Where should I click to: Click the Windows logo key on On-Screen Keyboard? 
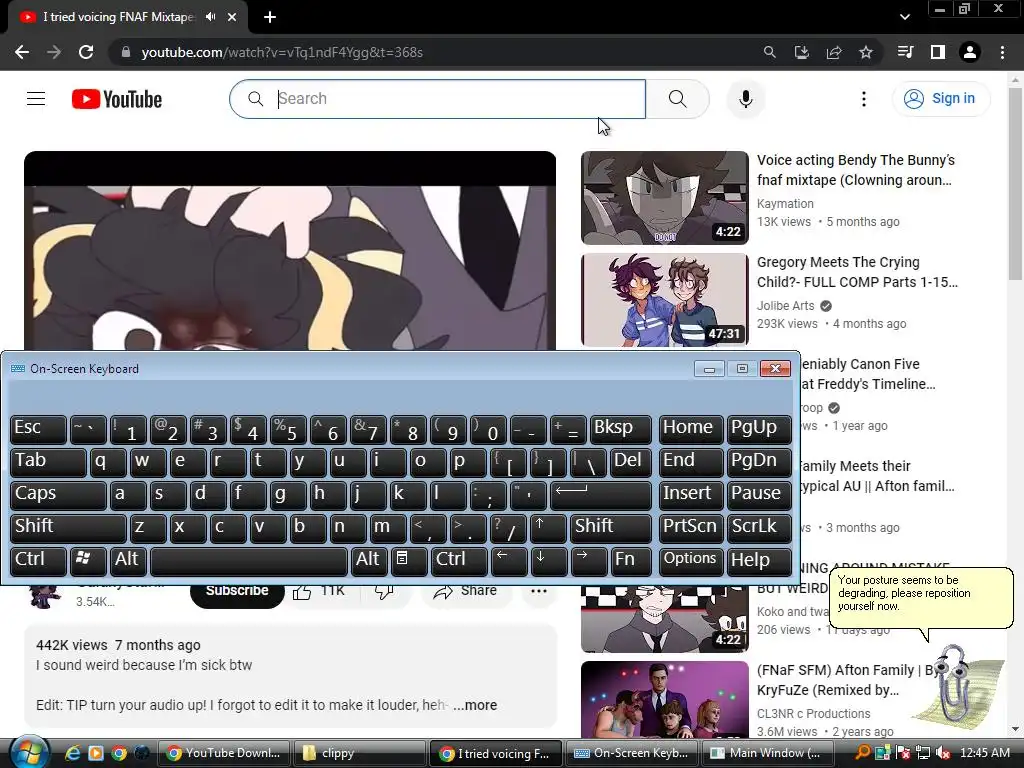(88, 560)
